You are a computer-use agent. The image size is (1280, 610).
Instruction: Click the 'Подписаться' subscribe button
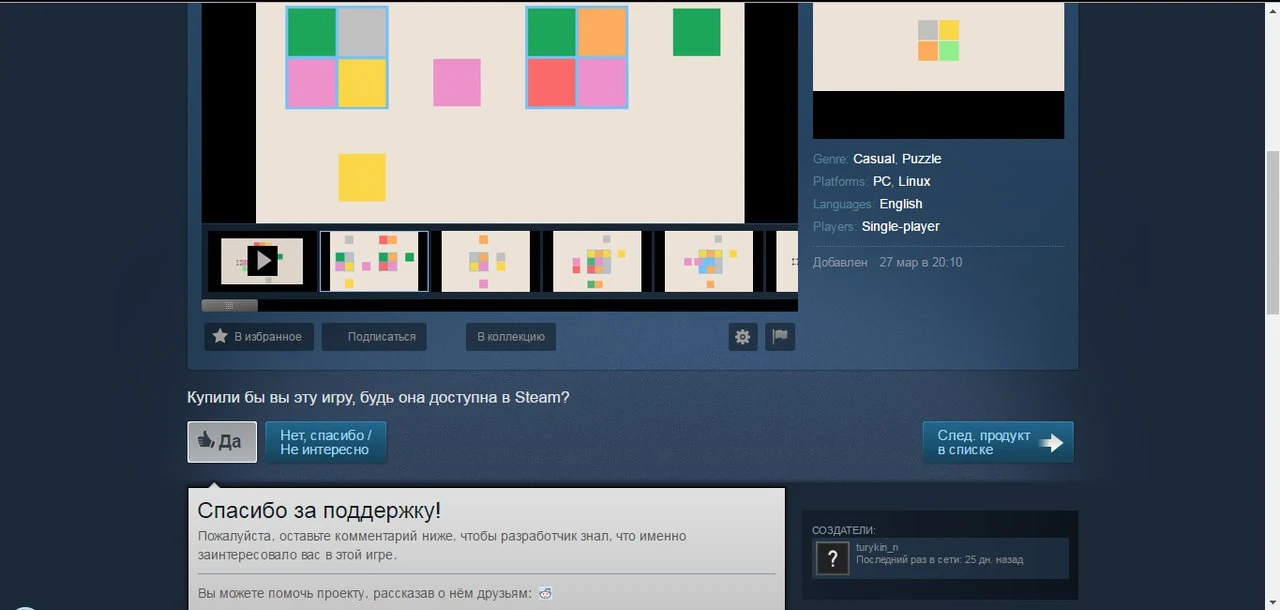click(x=375, y=337)
